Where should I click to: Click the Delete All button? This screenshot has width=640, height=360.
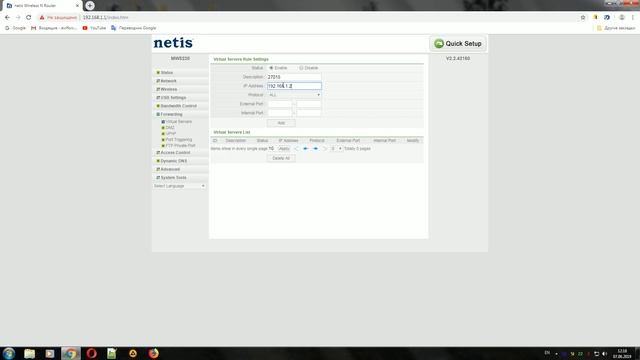coord(281,158)
